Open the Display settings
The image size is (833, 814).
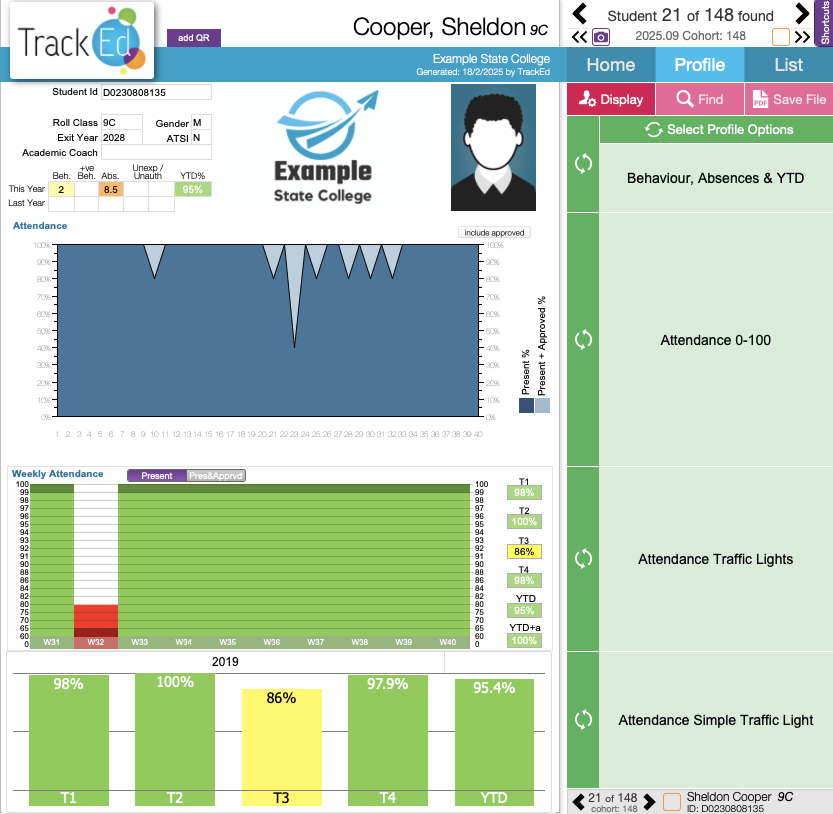click(x=611, y=99)
